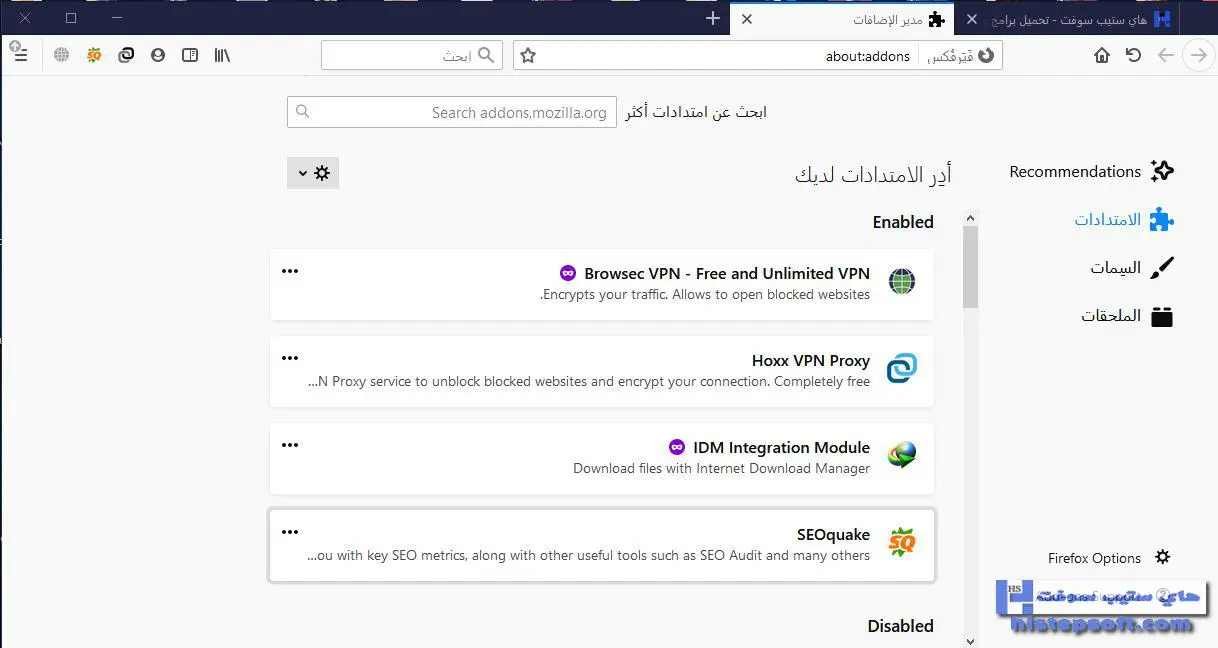Click the scrollbar down arrow
This screenshot has height=648, width=1218.
pyautogui.click(x=970, y=641)
